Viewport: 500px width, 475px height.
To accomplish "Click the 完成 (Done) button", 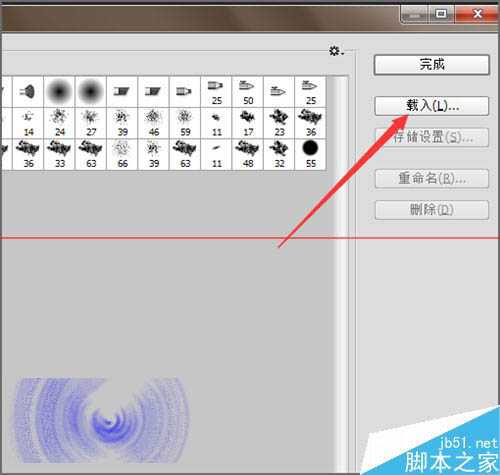I will (432, 65).
